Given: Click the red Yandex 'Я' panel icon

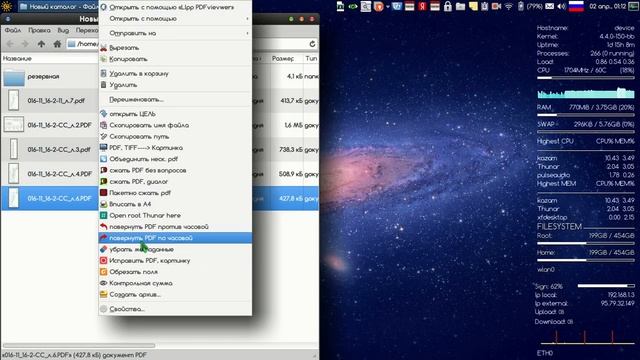Looking at the screenshot, I should click(422, 7).
